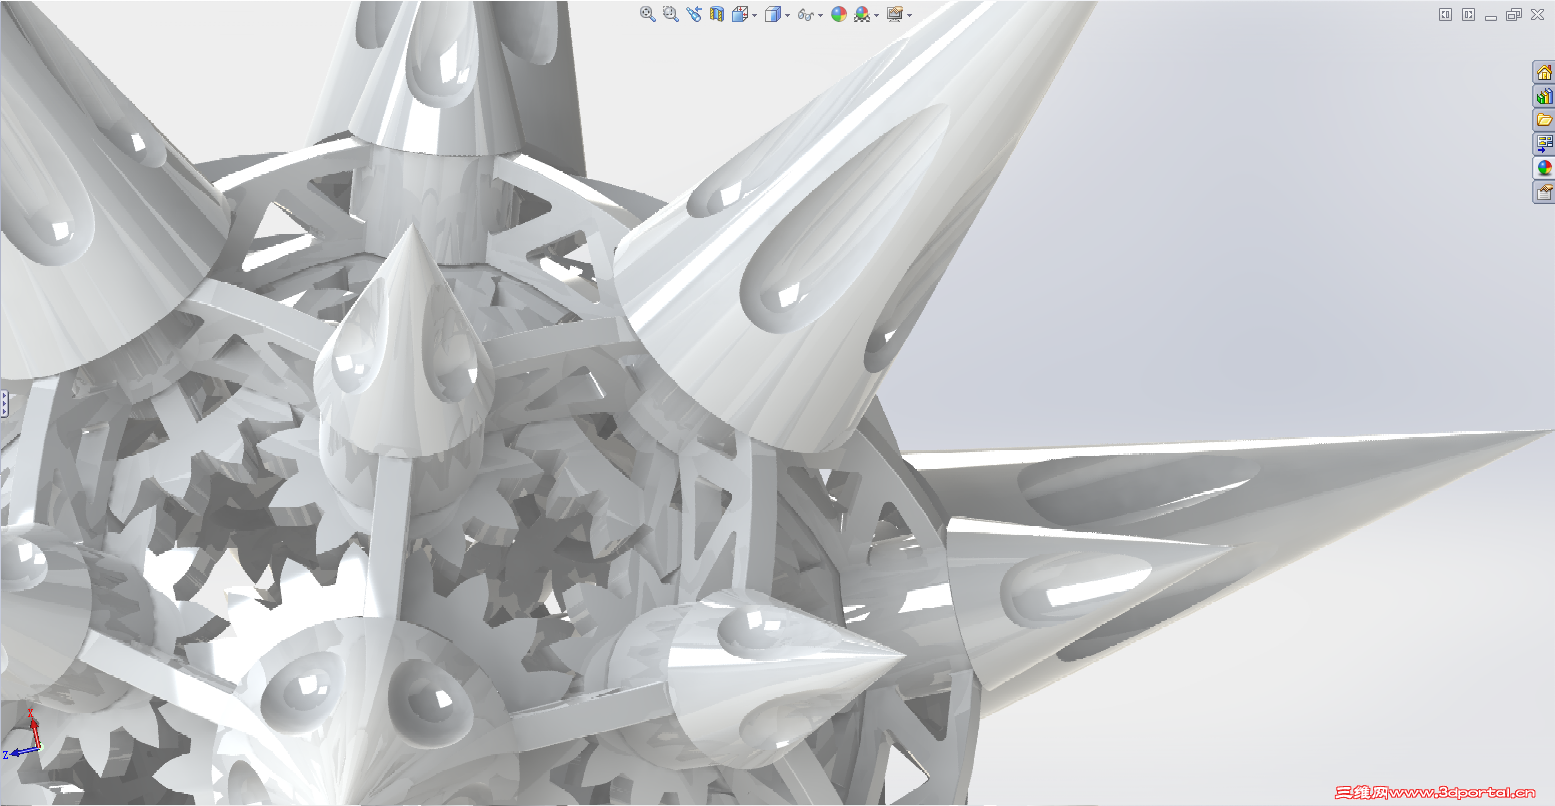Open the Custom Properties clipboard tab

(1544, 192)
